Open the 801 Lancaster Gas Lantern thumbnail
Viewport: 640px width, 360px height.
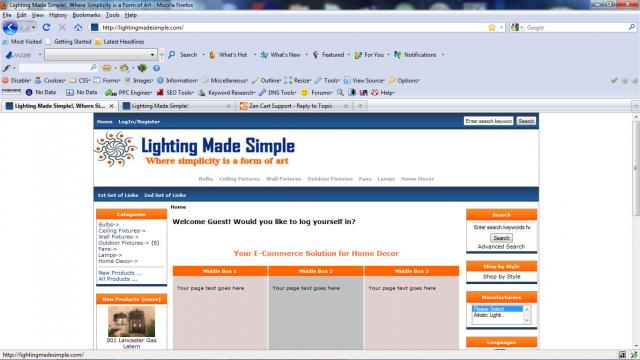[131, 322]
